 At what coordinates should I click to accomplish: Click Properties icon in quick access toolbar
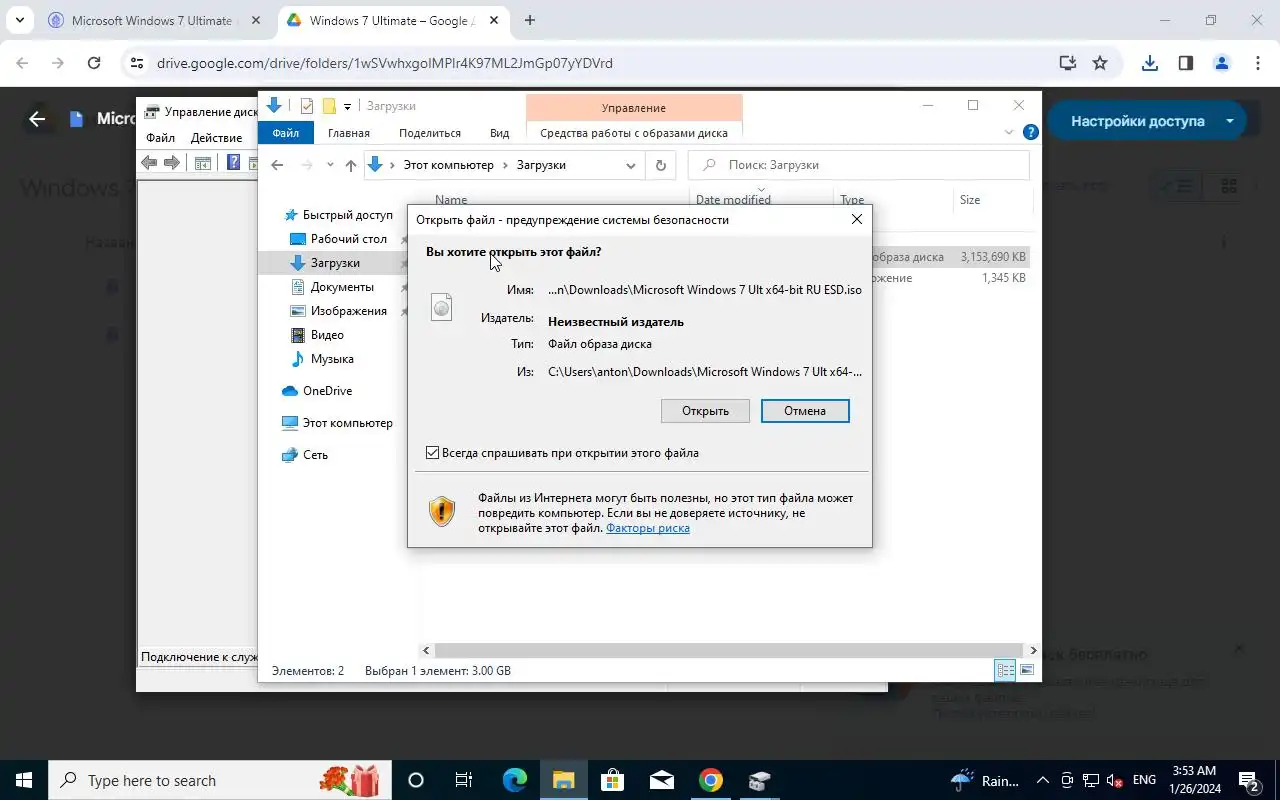(x=306, y=106)
